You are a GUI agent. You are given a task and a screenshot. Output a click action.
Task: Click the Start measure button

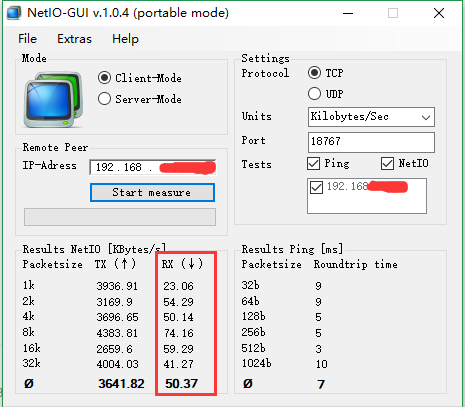(x=152, y=192)
